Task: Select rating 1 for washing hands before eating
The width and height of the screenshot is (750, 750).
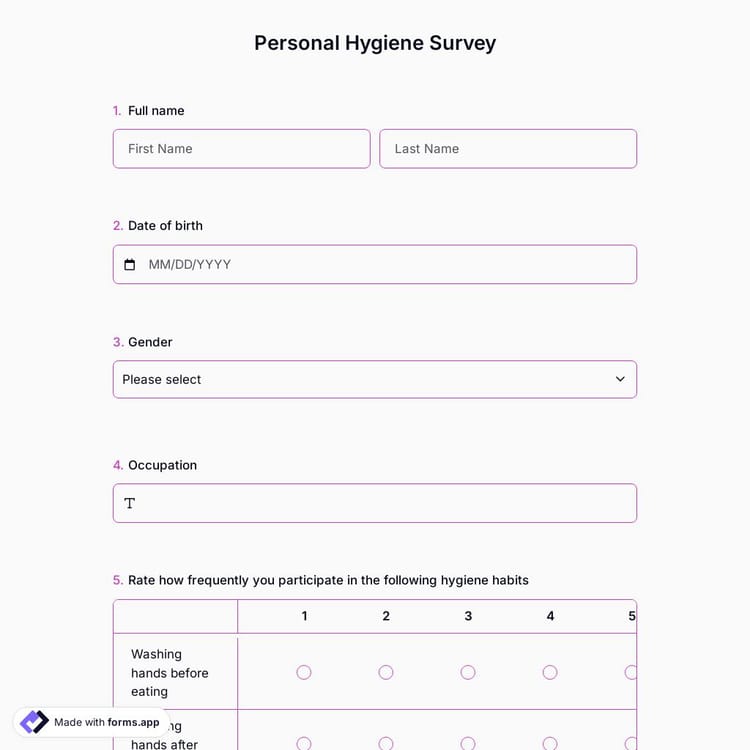Action: 304,672
